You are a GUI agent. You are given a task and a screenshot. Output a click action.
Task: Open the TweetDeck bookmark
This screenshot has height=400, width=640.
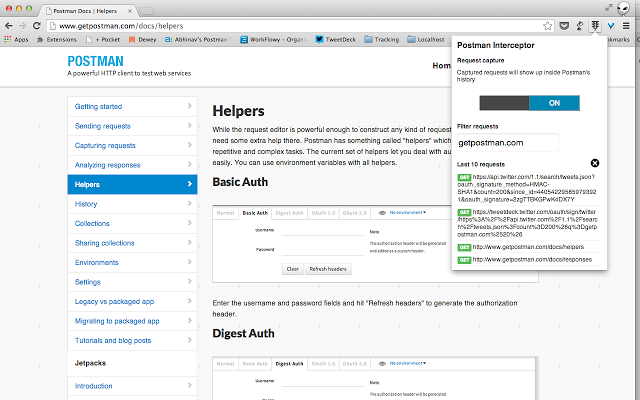pyautogui.click(x=336, y=40)
